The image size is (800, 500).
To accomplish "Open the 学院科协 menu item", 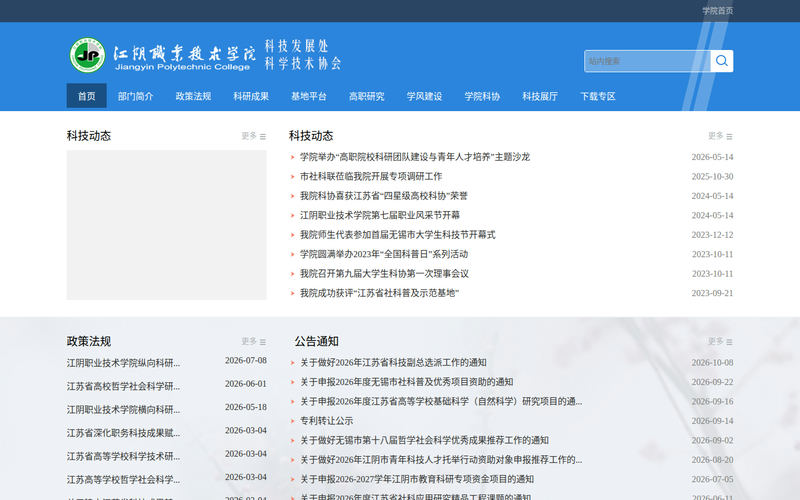I will (482, 96).
